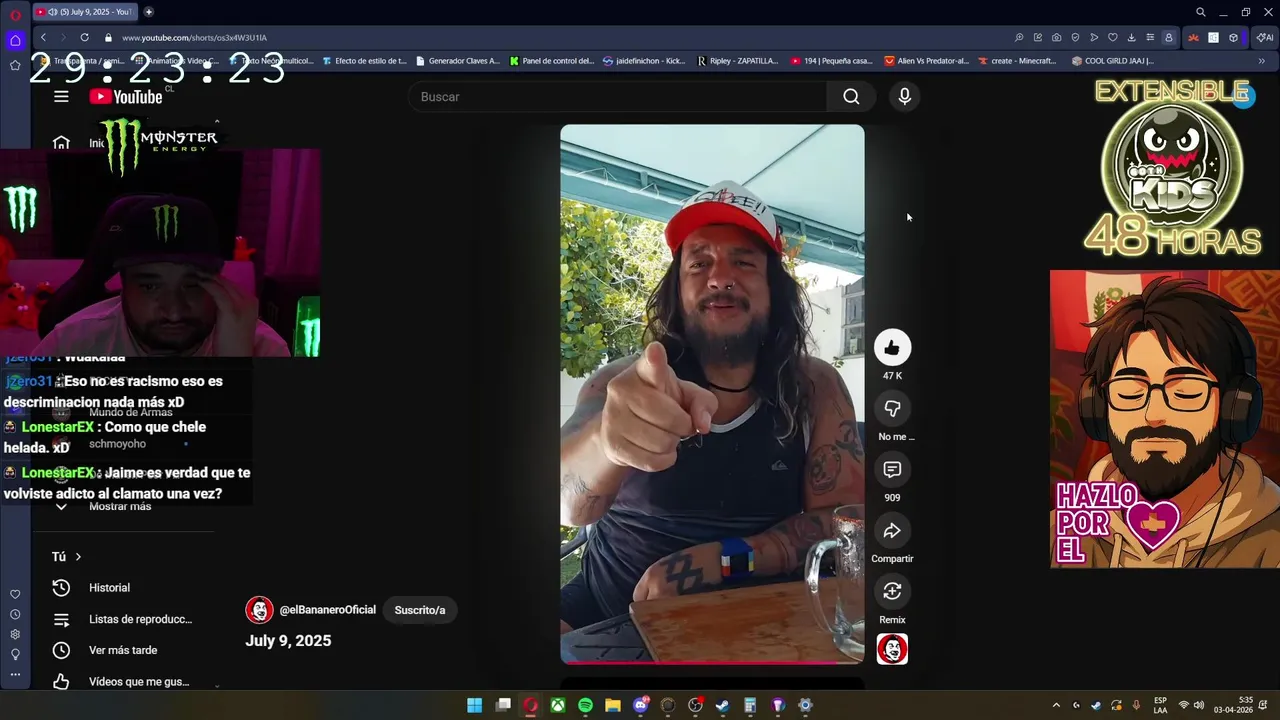The height and width of the screenshot is (720, 1280).
Task: Open a new browser tab
Action: pyautogui.click(x=149, y=12)
